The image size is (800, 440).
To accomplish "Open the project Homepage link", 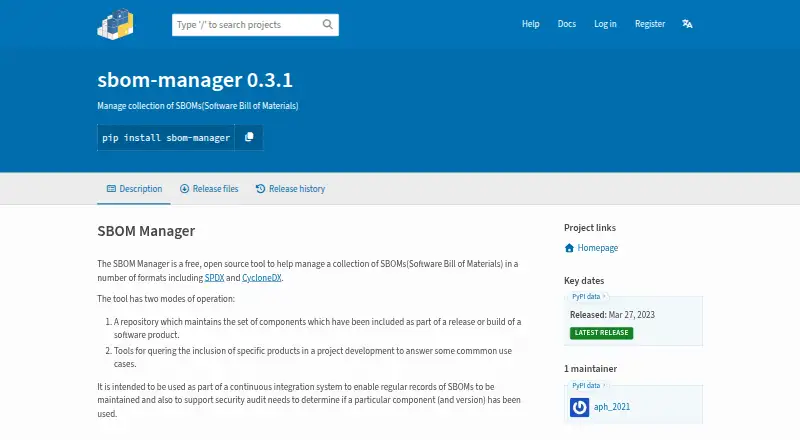I will coord(597,248).
